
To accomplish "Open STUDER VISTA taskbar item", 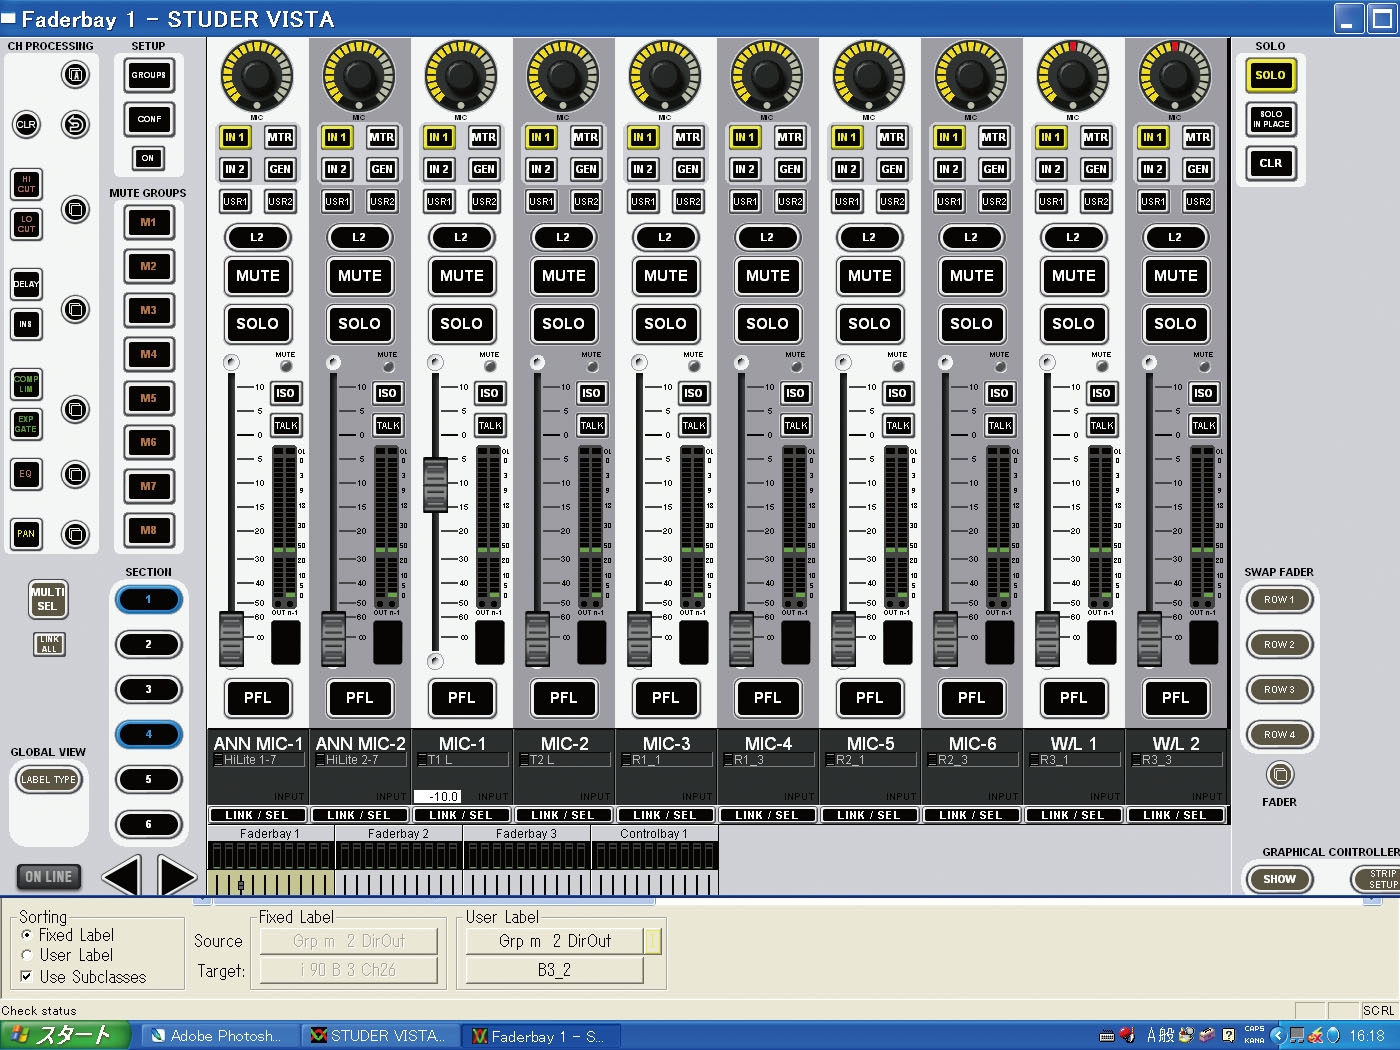I will 379,1036.
